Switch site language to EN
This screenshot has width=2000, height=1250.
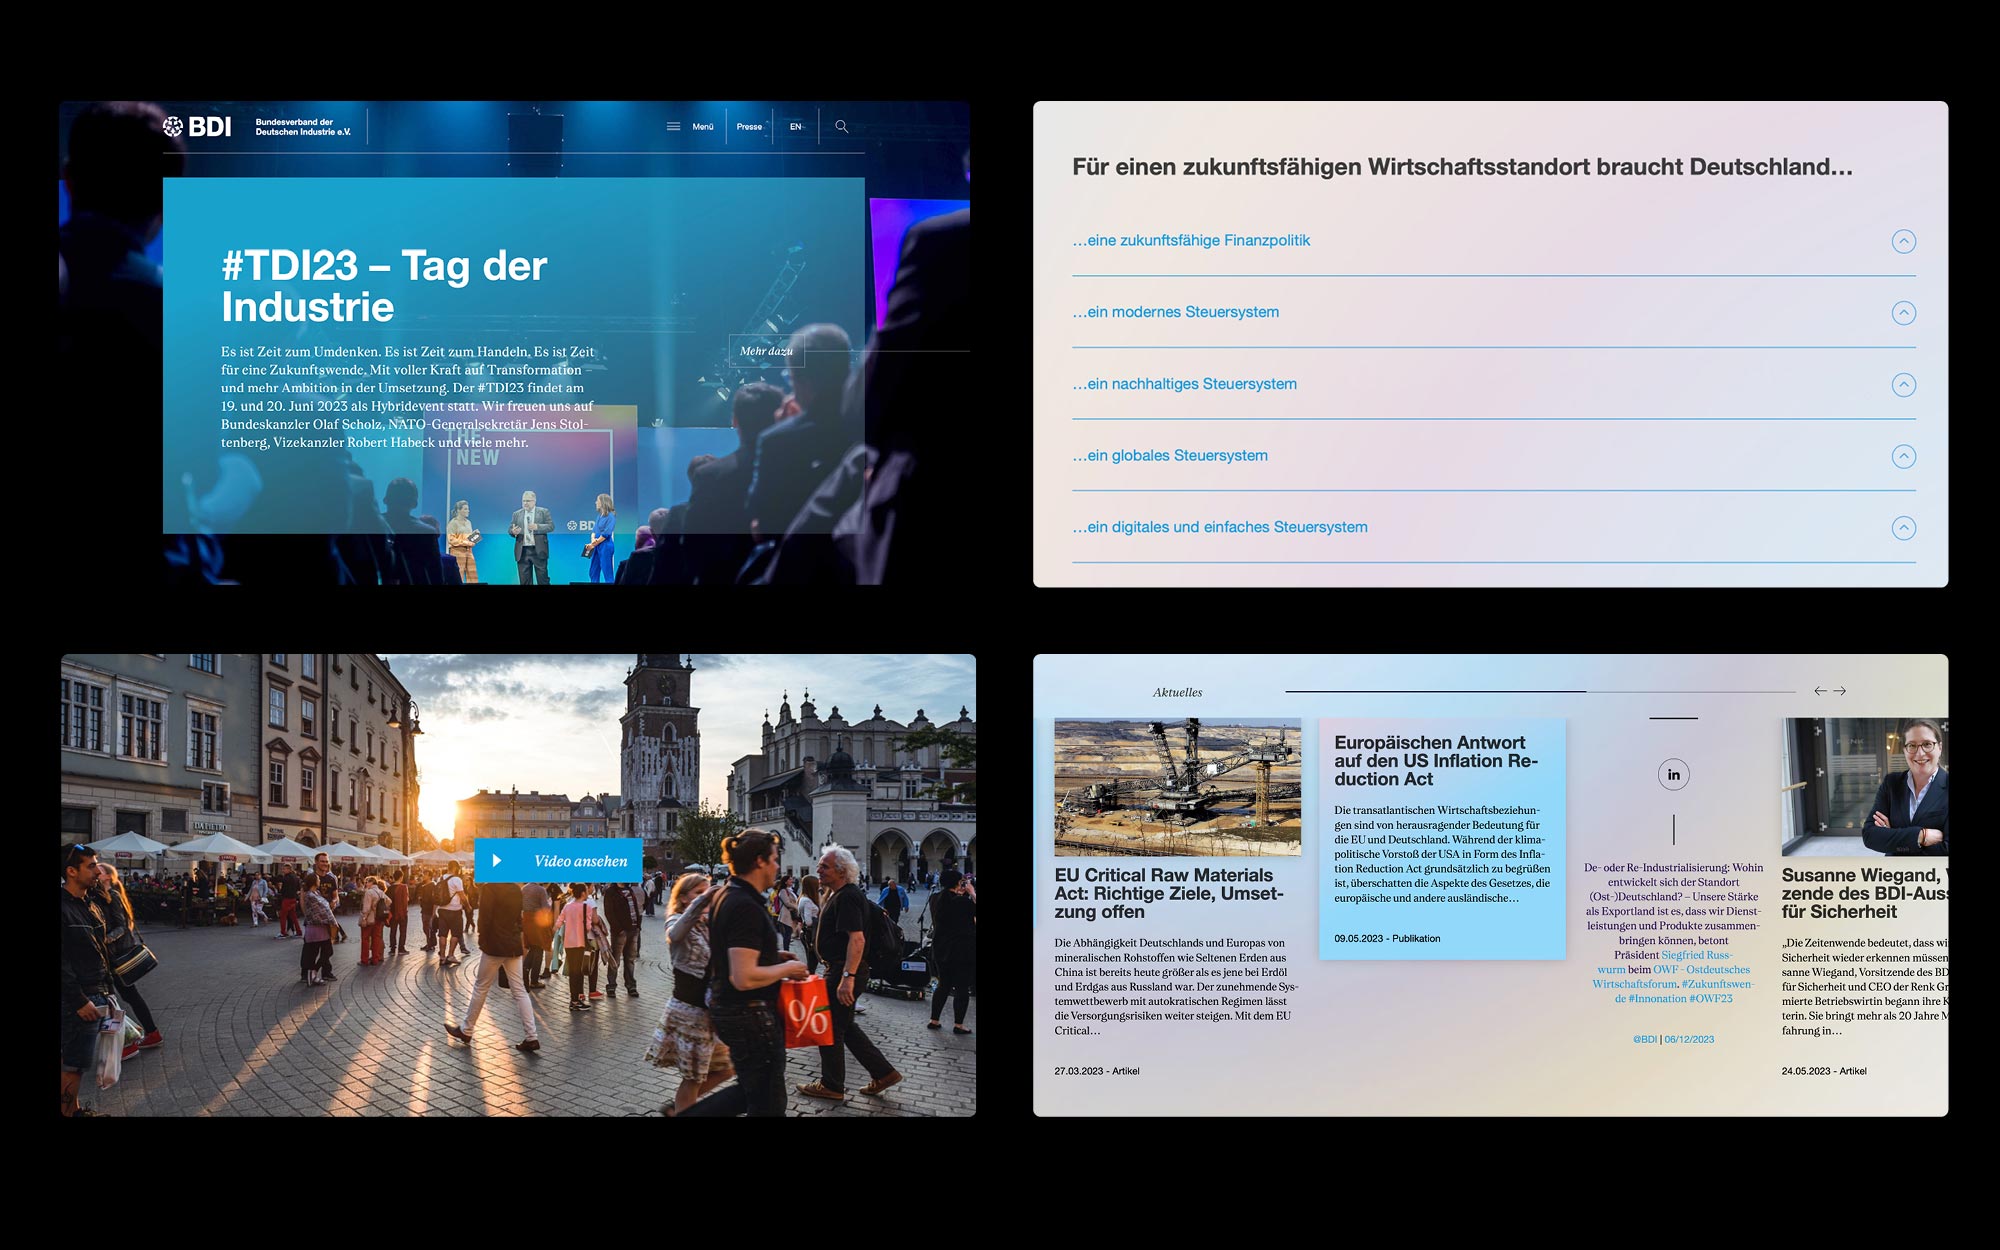pos(796,127)
